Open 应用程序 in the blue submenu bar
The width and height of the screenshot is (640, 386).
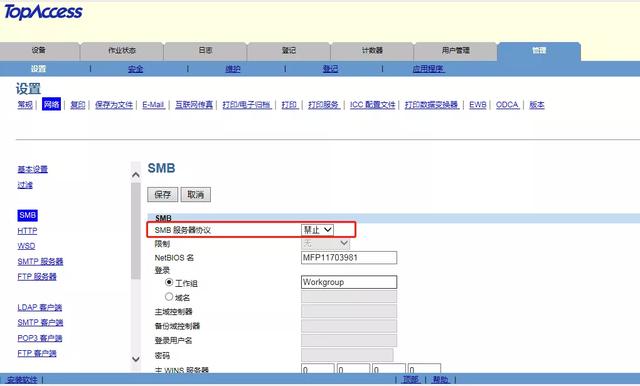coord(428,69)
